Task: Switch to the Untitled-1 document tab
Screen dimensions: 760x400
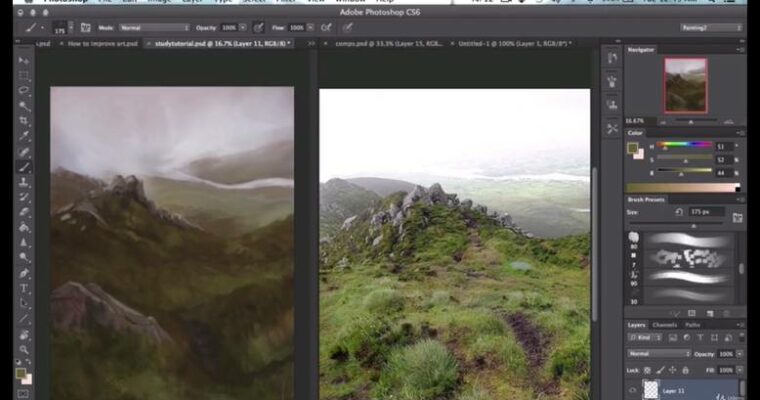Action: pos(514,44)
